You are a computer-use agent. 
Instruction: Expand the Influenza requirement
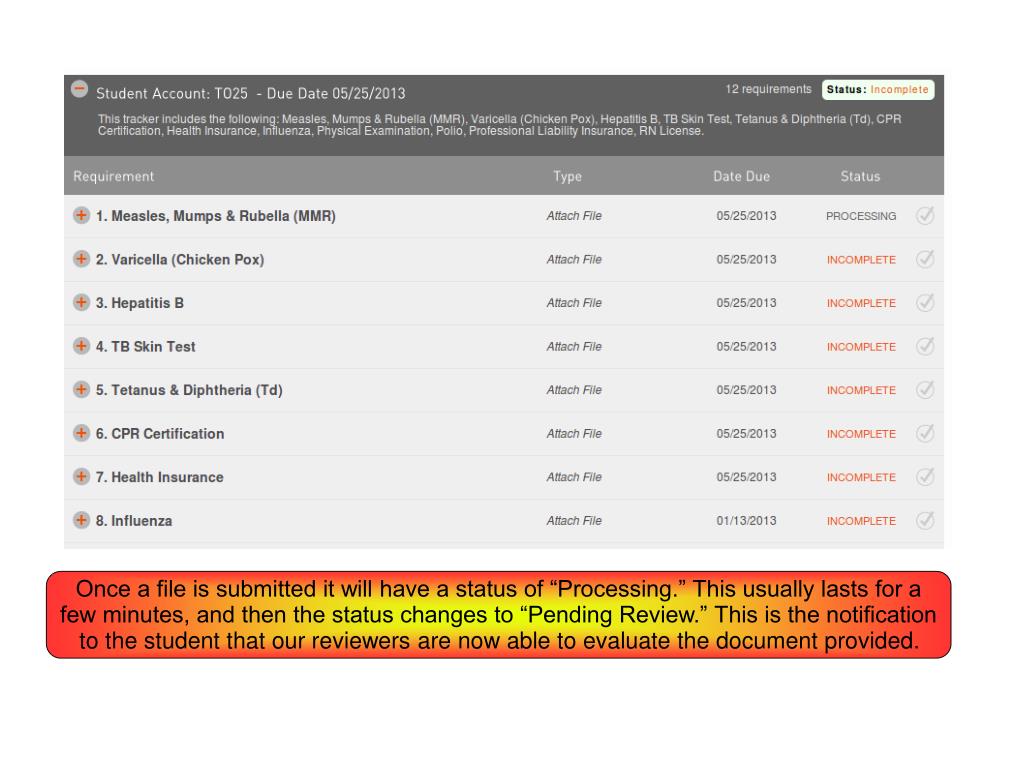(81, 520)
